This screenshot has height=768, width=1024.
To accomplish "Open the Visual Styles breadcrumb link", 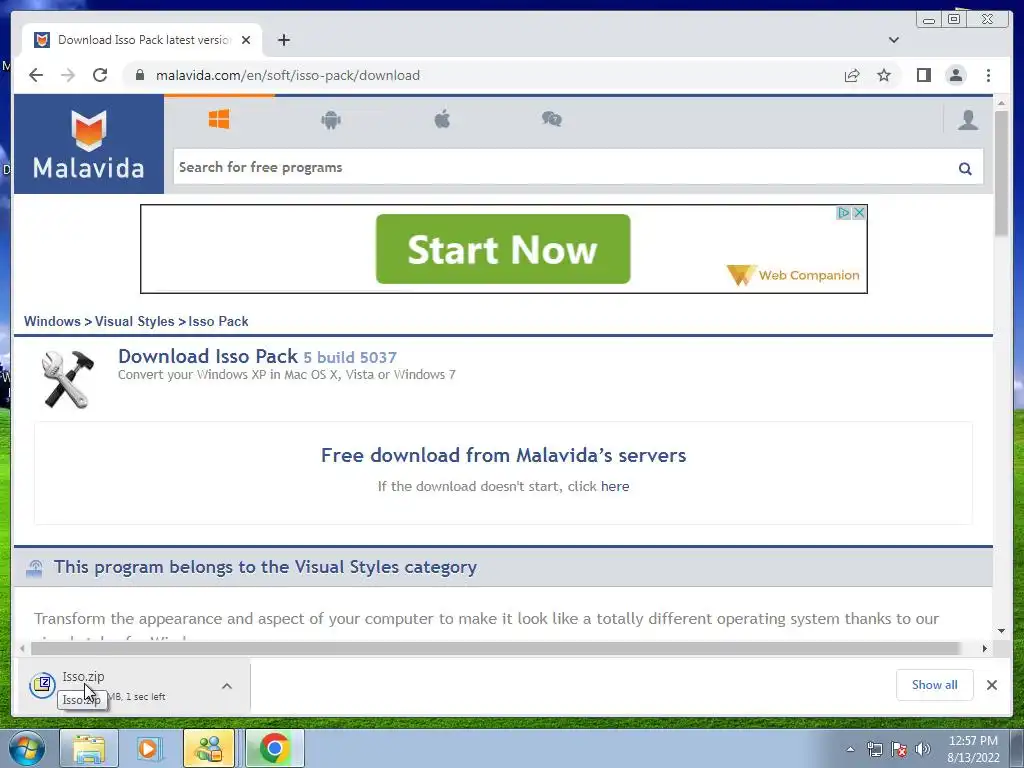I will 135,321.
